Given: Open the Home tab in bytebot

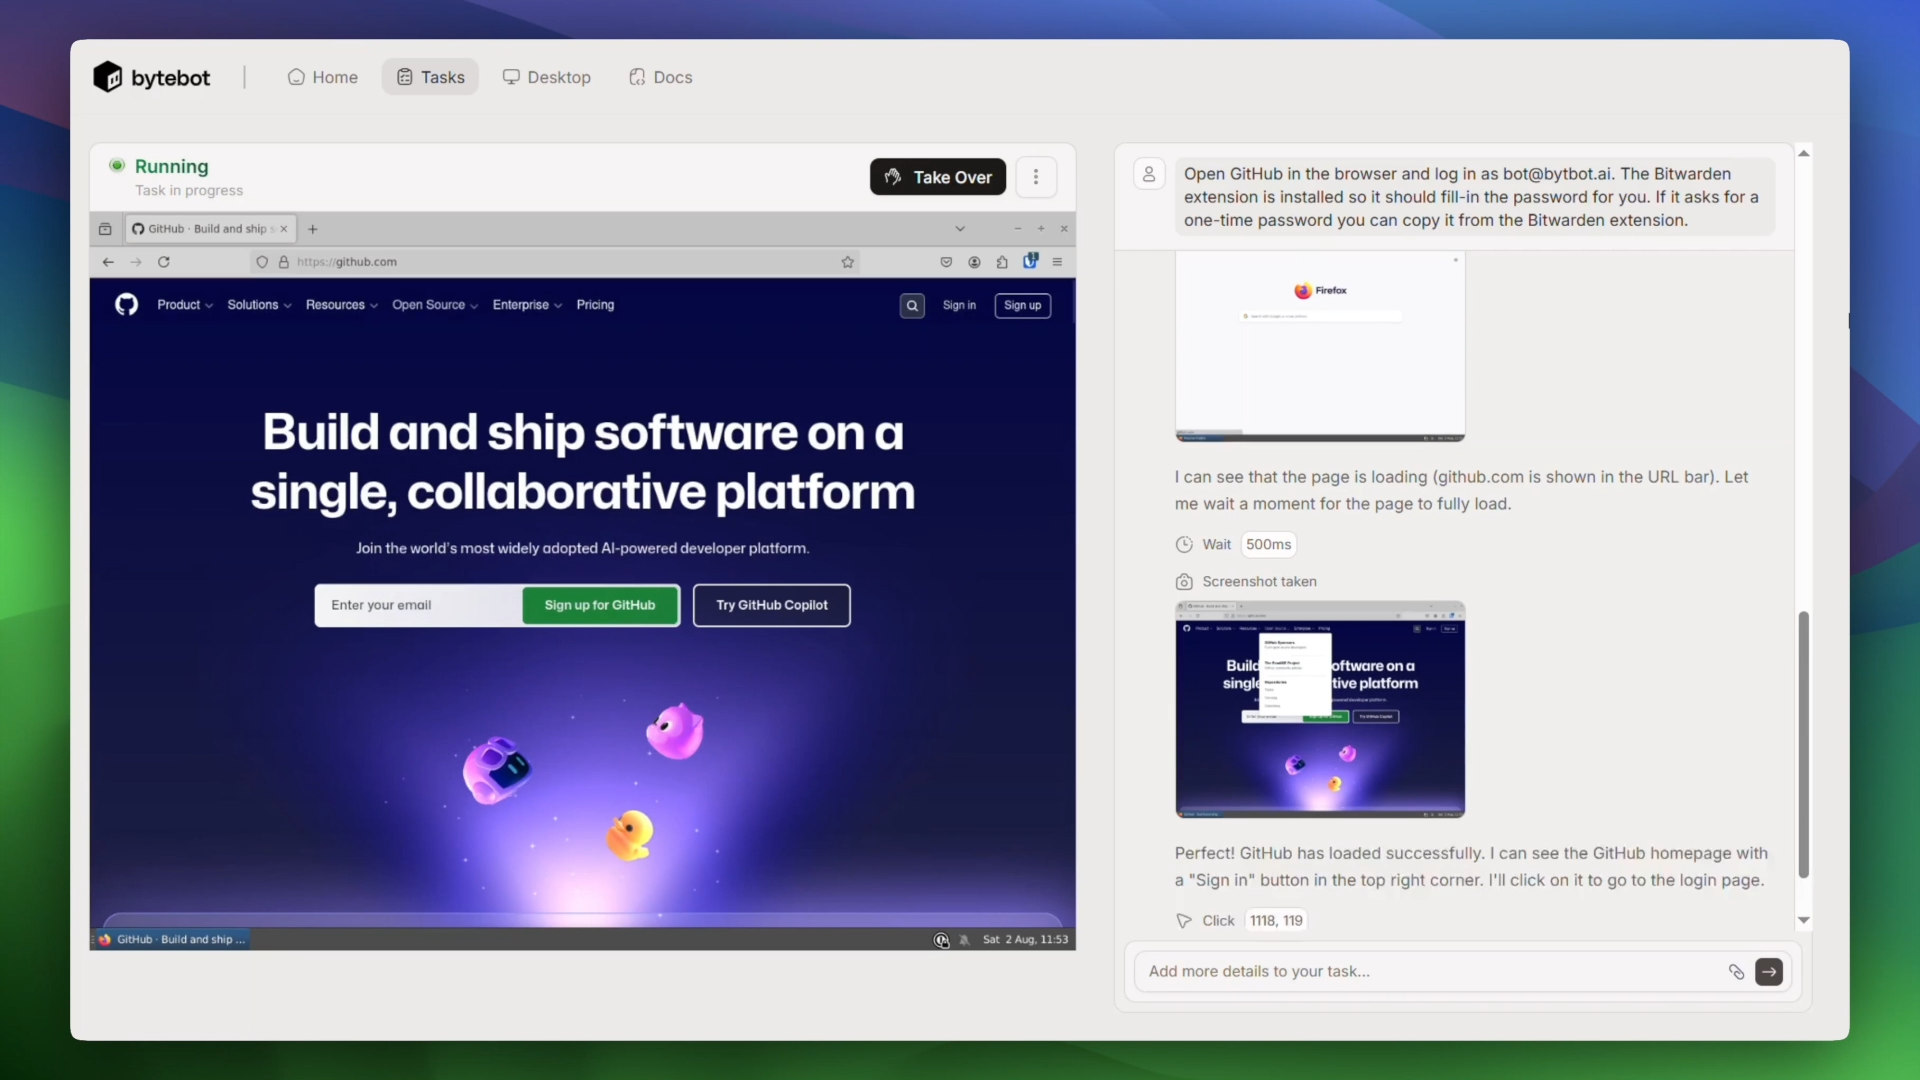Looking at the screenshot, I should [322, 77].
